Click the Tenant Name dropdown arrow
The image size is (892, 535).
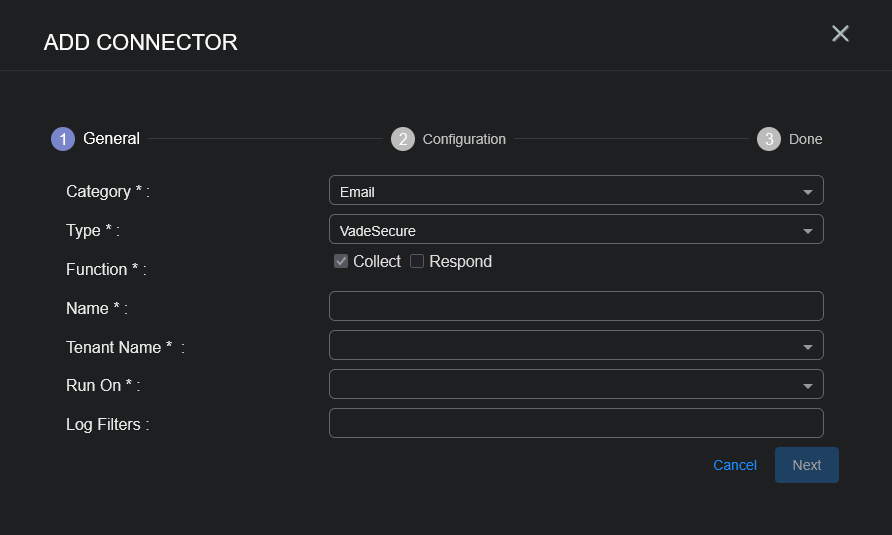(x=807, y=347)
